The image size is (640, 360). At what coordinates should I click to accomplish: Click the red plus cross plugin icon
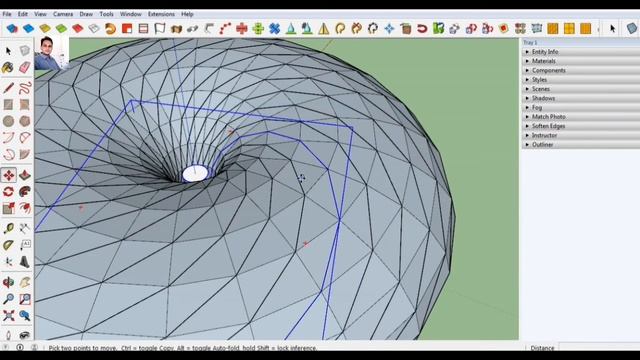tap(242, 29)
